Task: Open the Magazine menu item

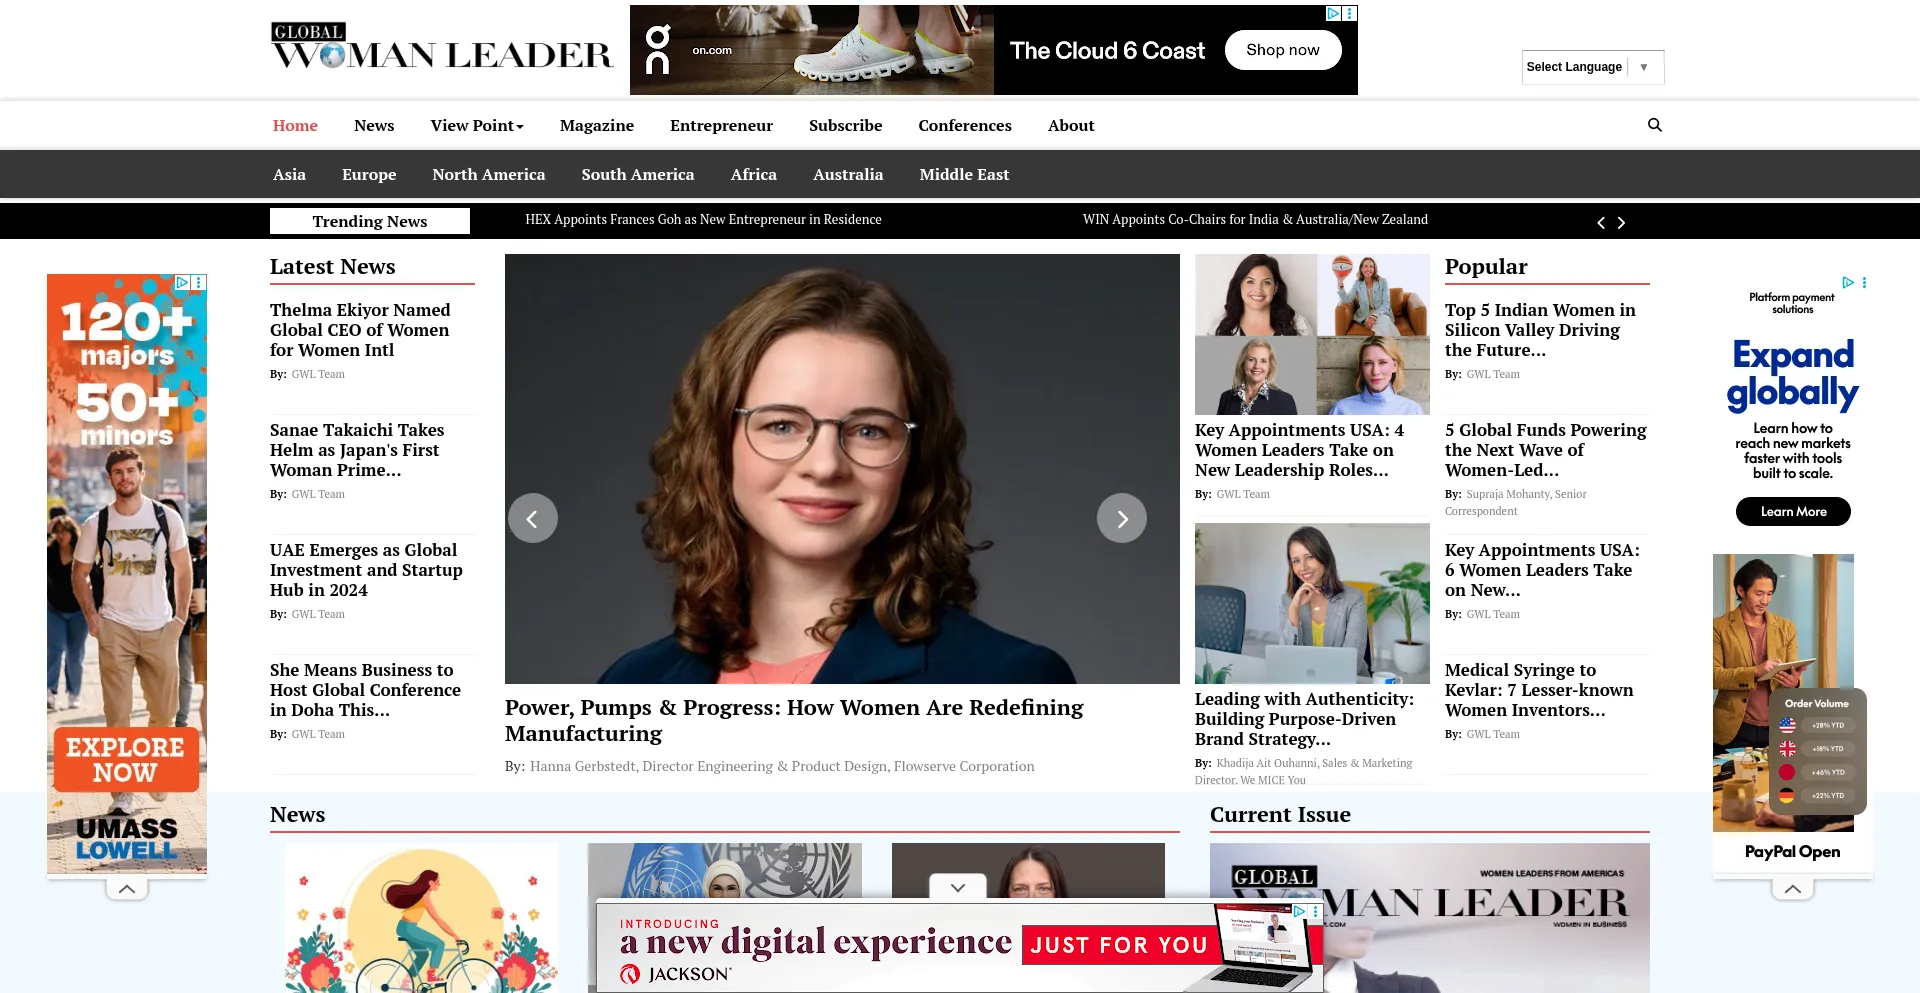Action: coord(597,125)
